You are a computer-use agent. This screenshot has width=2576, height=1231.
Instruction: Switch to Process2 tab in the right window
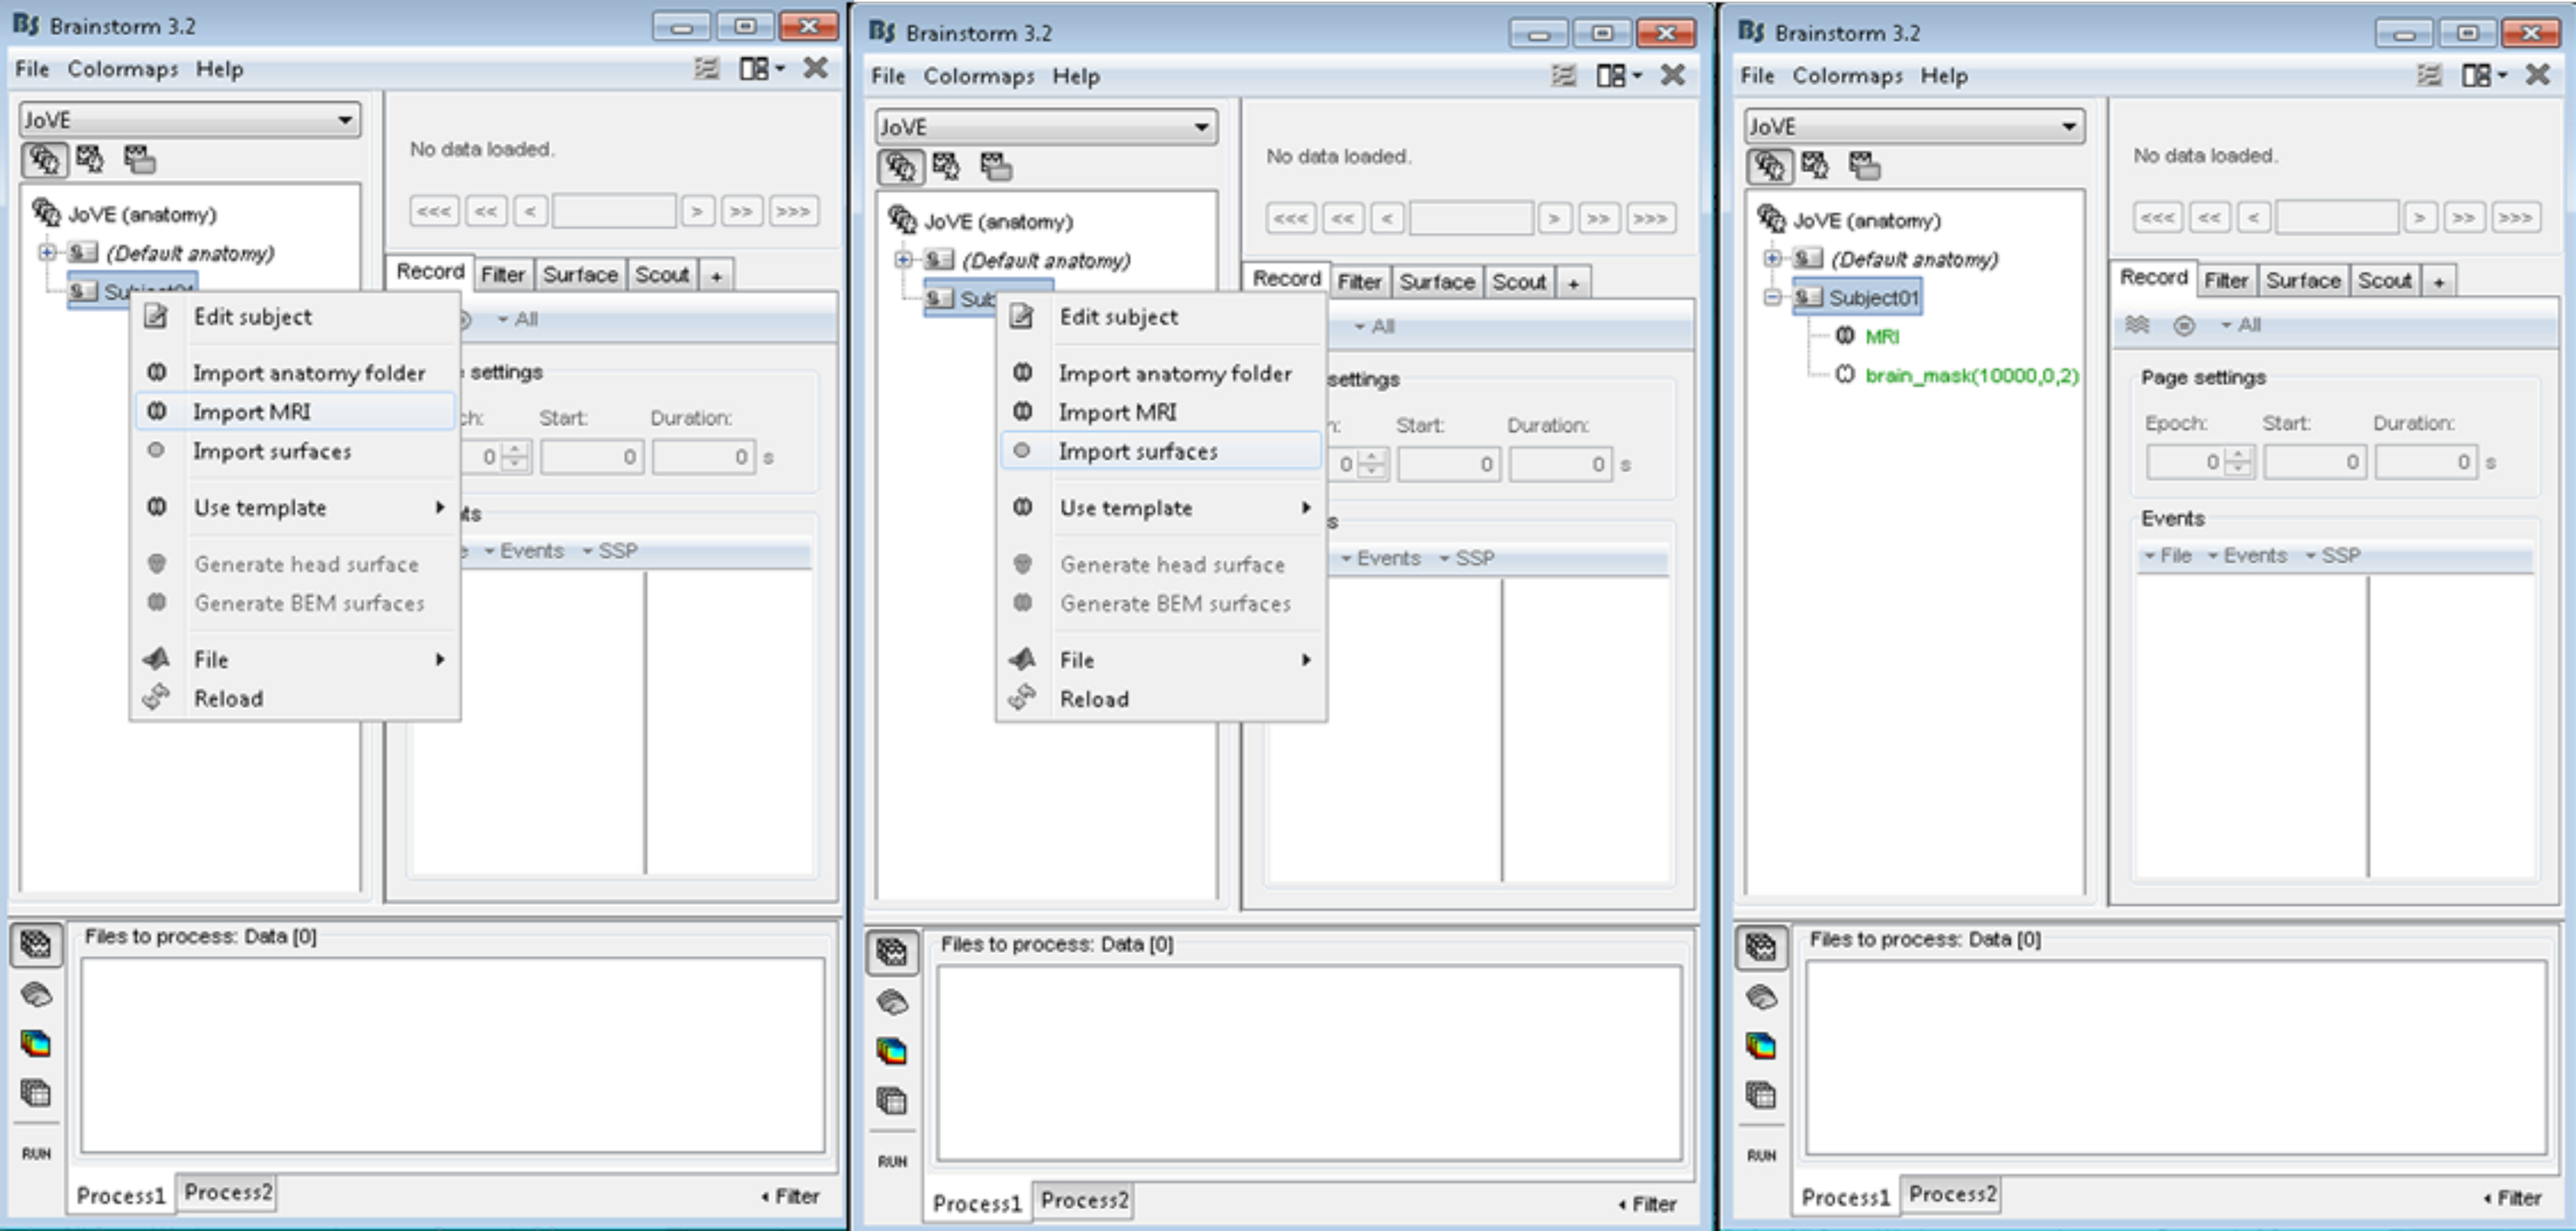(1951, 1194)
